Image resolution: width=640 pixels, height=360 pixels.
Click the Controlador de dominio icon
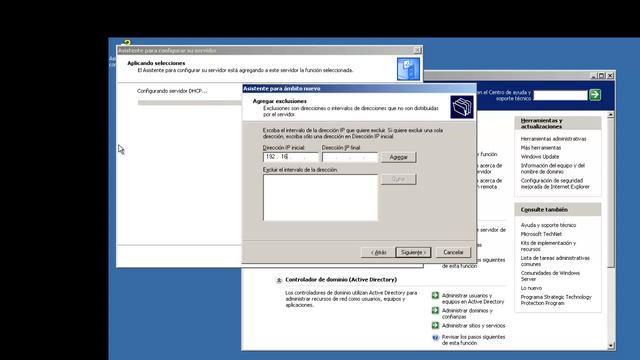[279, 280]
